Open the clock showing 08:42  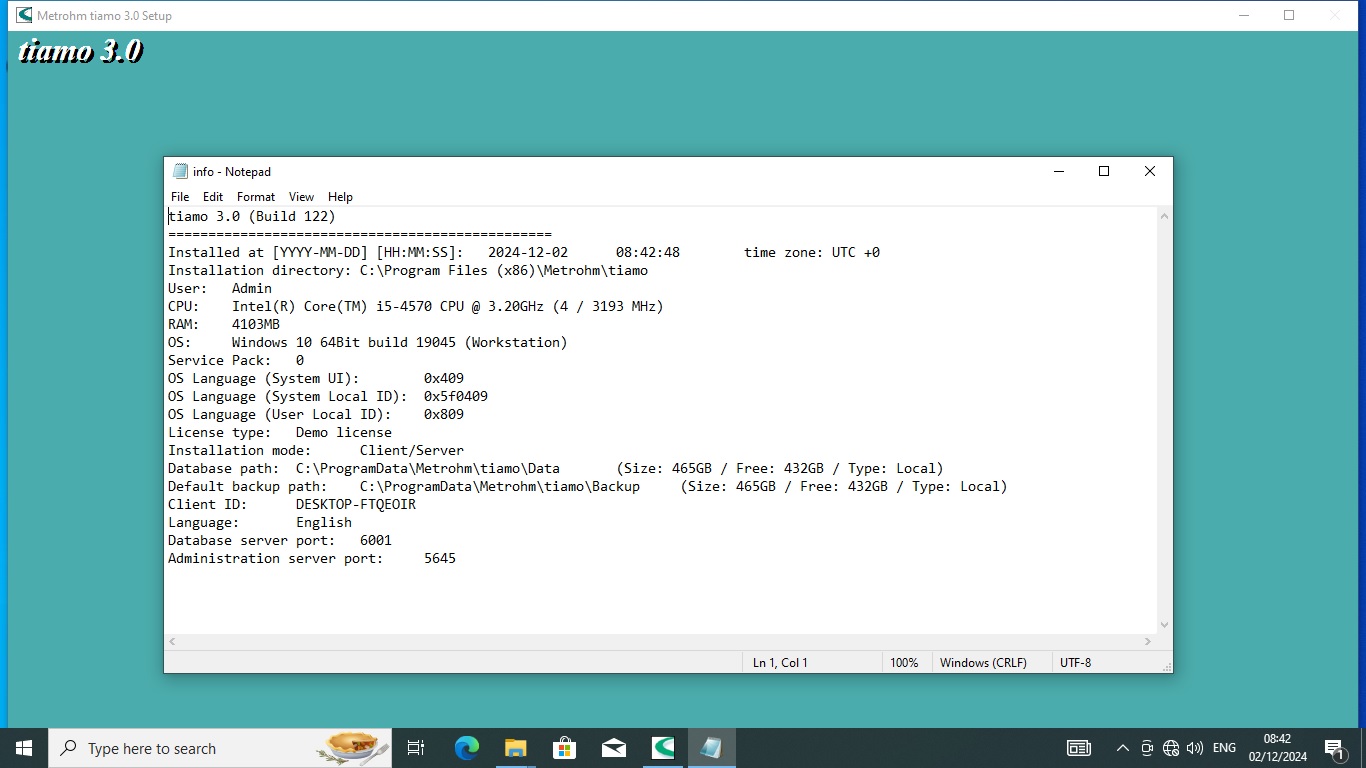[x=1277, y=748]
